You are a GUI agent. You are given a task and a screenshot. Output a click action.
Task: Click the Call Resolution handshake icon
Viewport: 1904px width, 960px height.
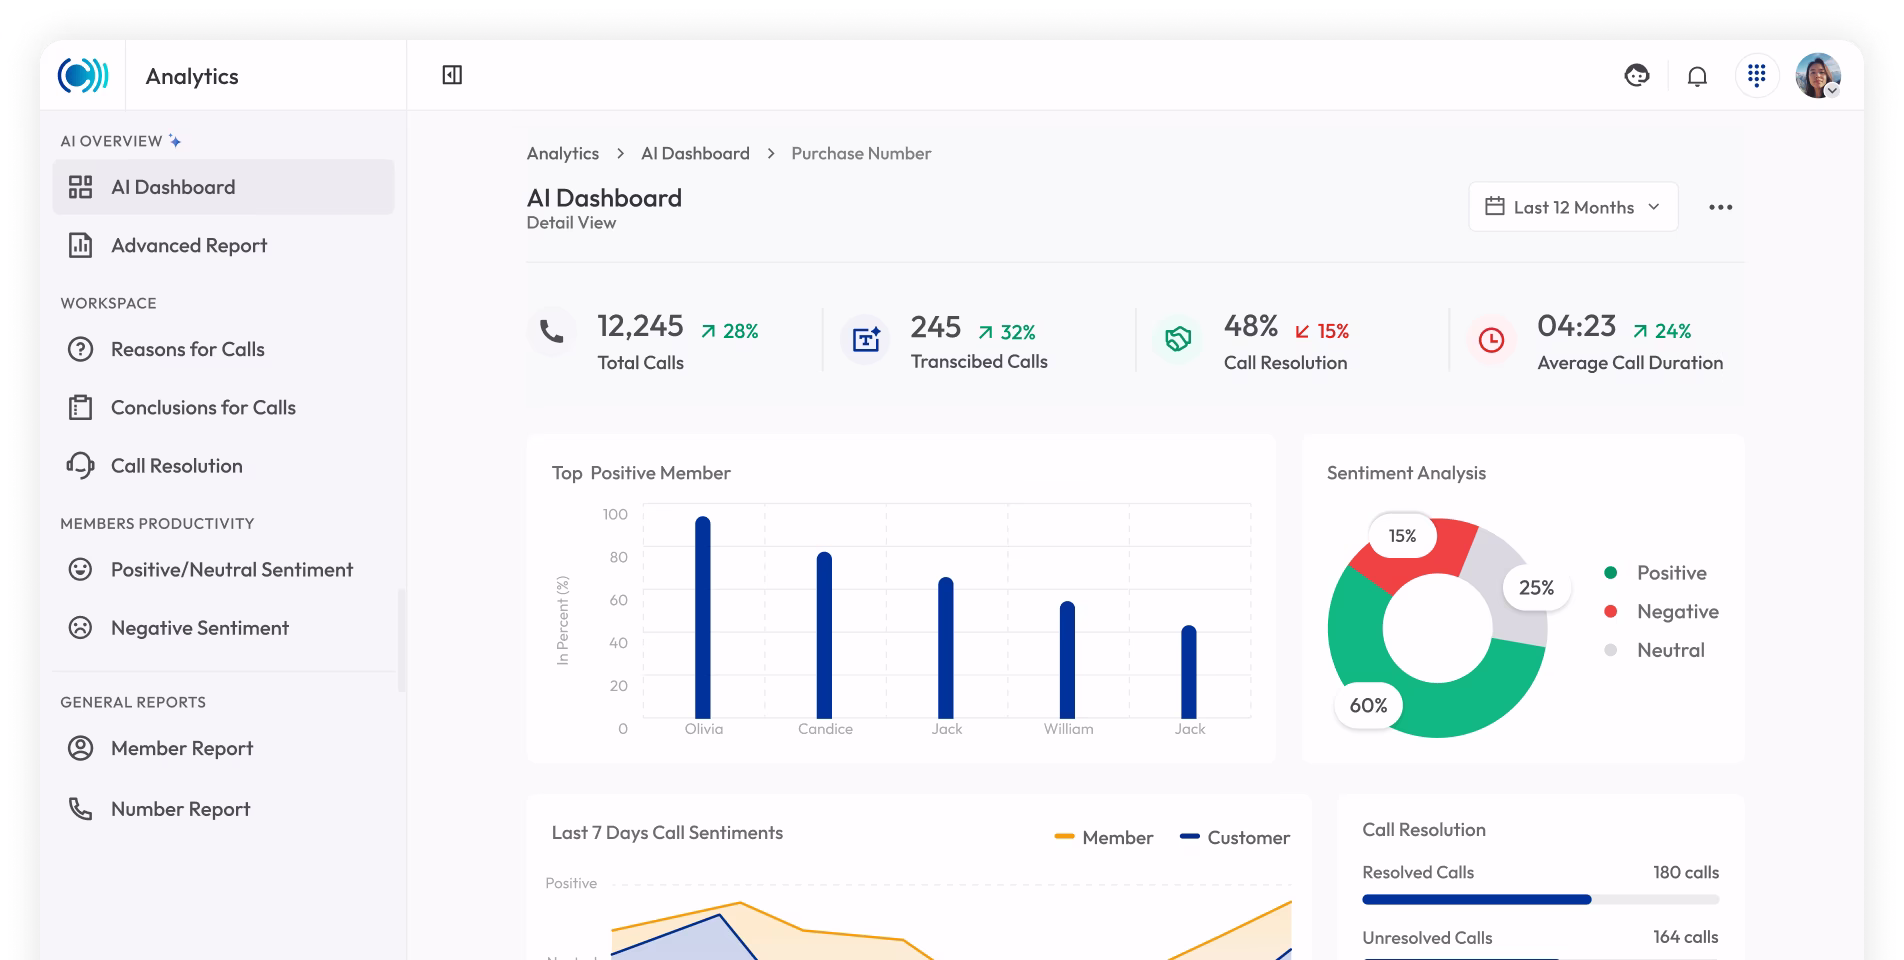coord(1178,339)
